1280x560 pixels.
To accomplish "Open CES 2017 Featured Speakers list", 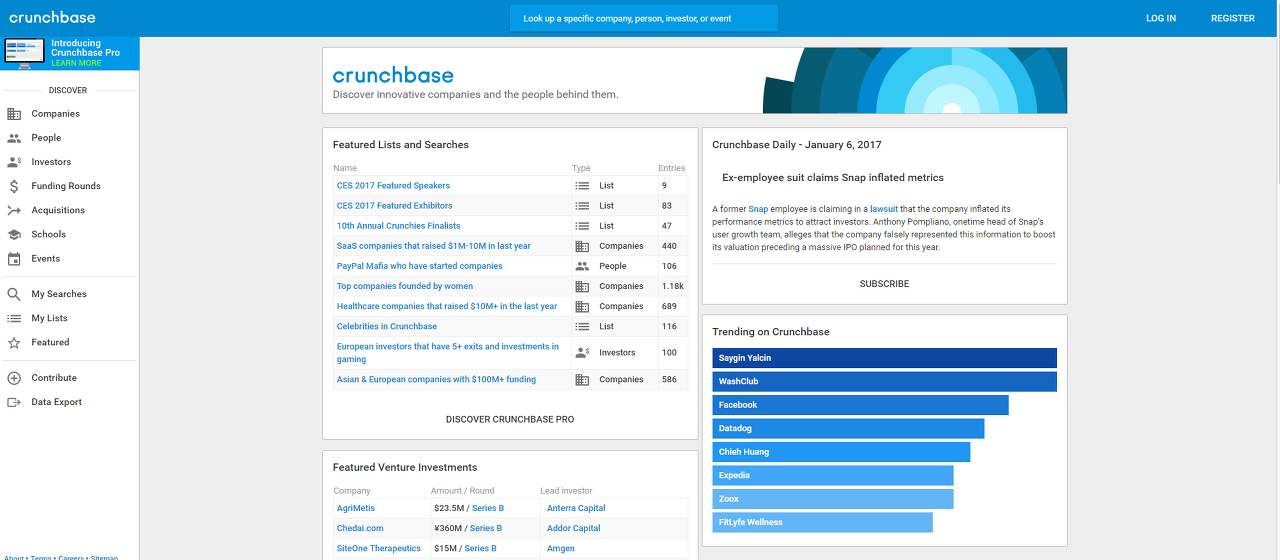I will point(393,186).
